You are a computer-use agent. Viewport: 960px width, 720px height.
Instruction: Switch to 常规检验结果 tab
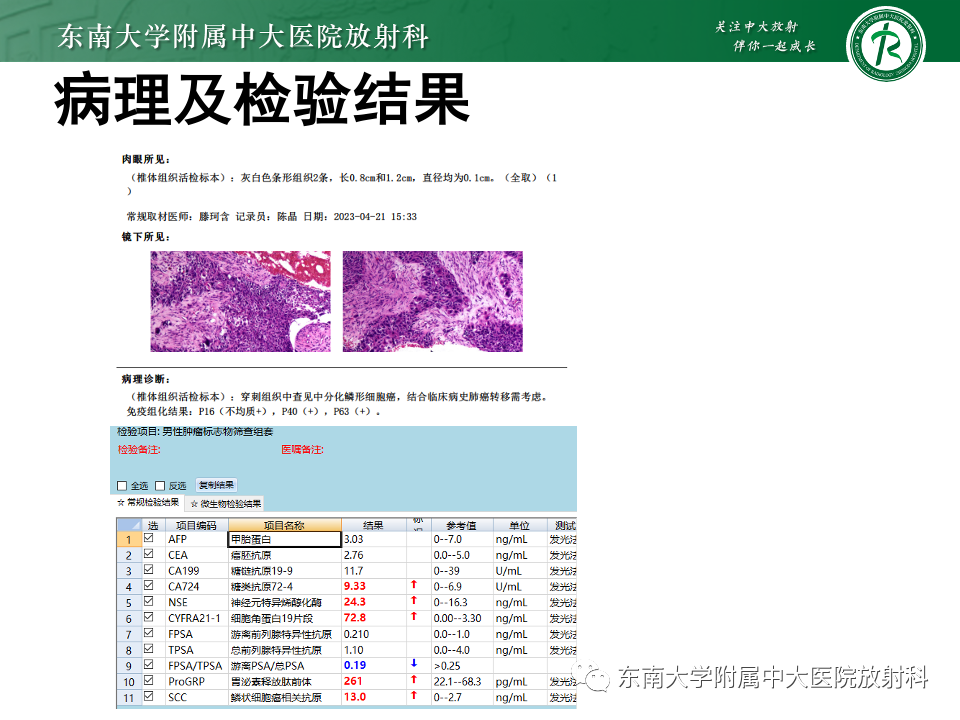pyautogui.click(x=149, y=503)
